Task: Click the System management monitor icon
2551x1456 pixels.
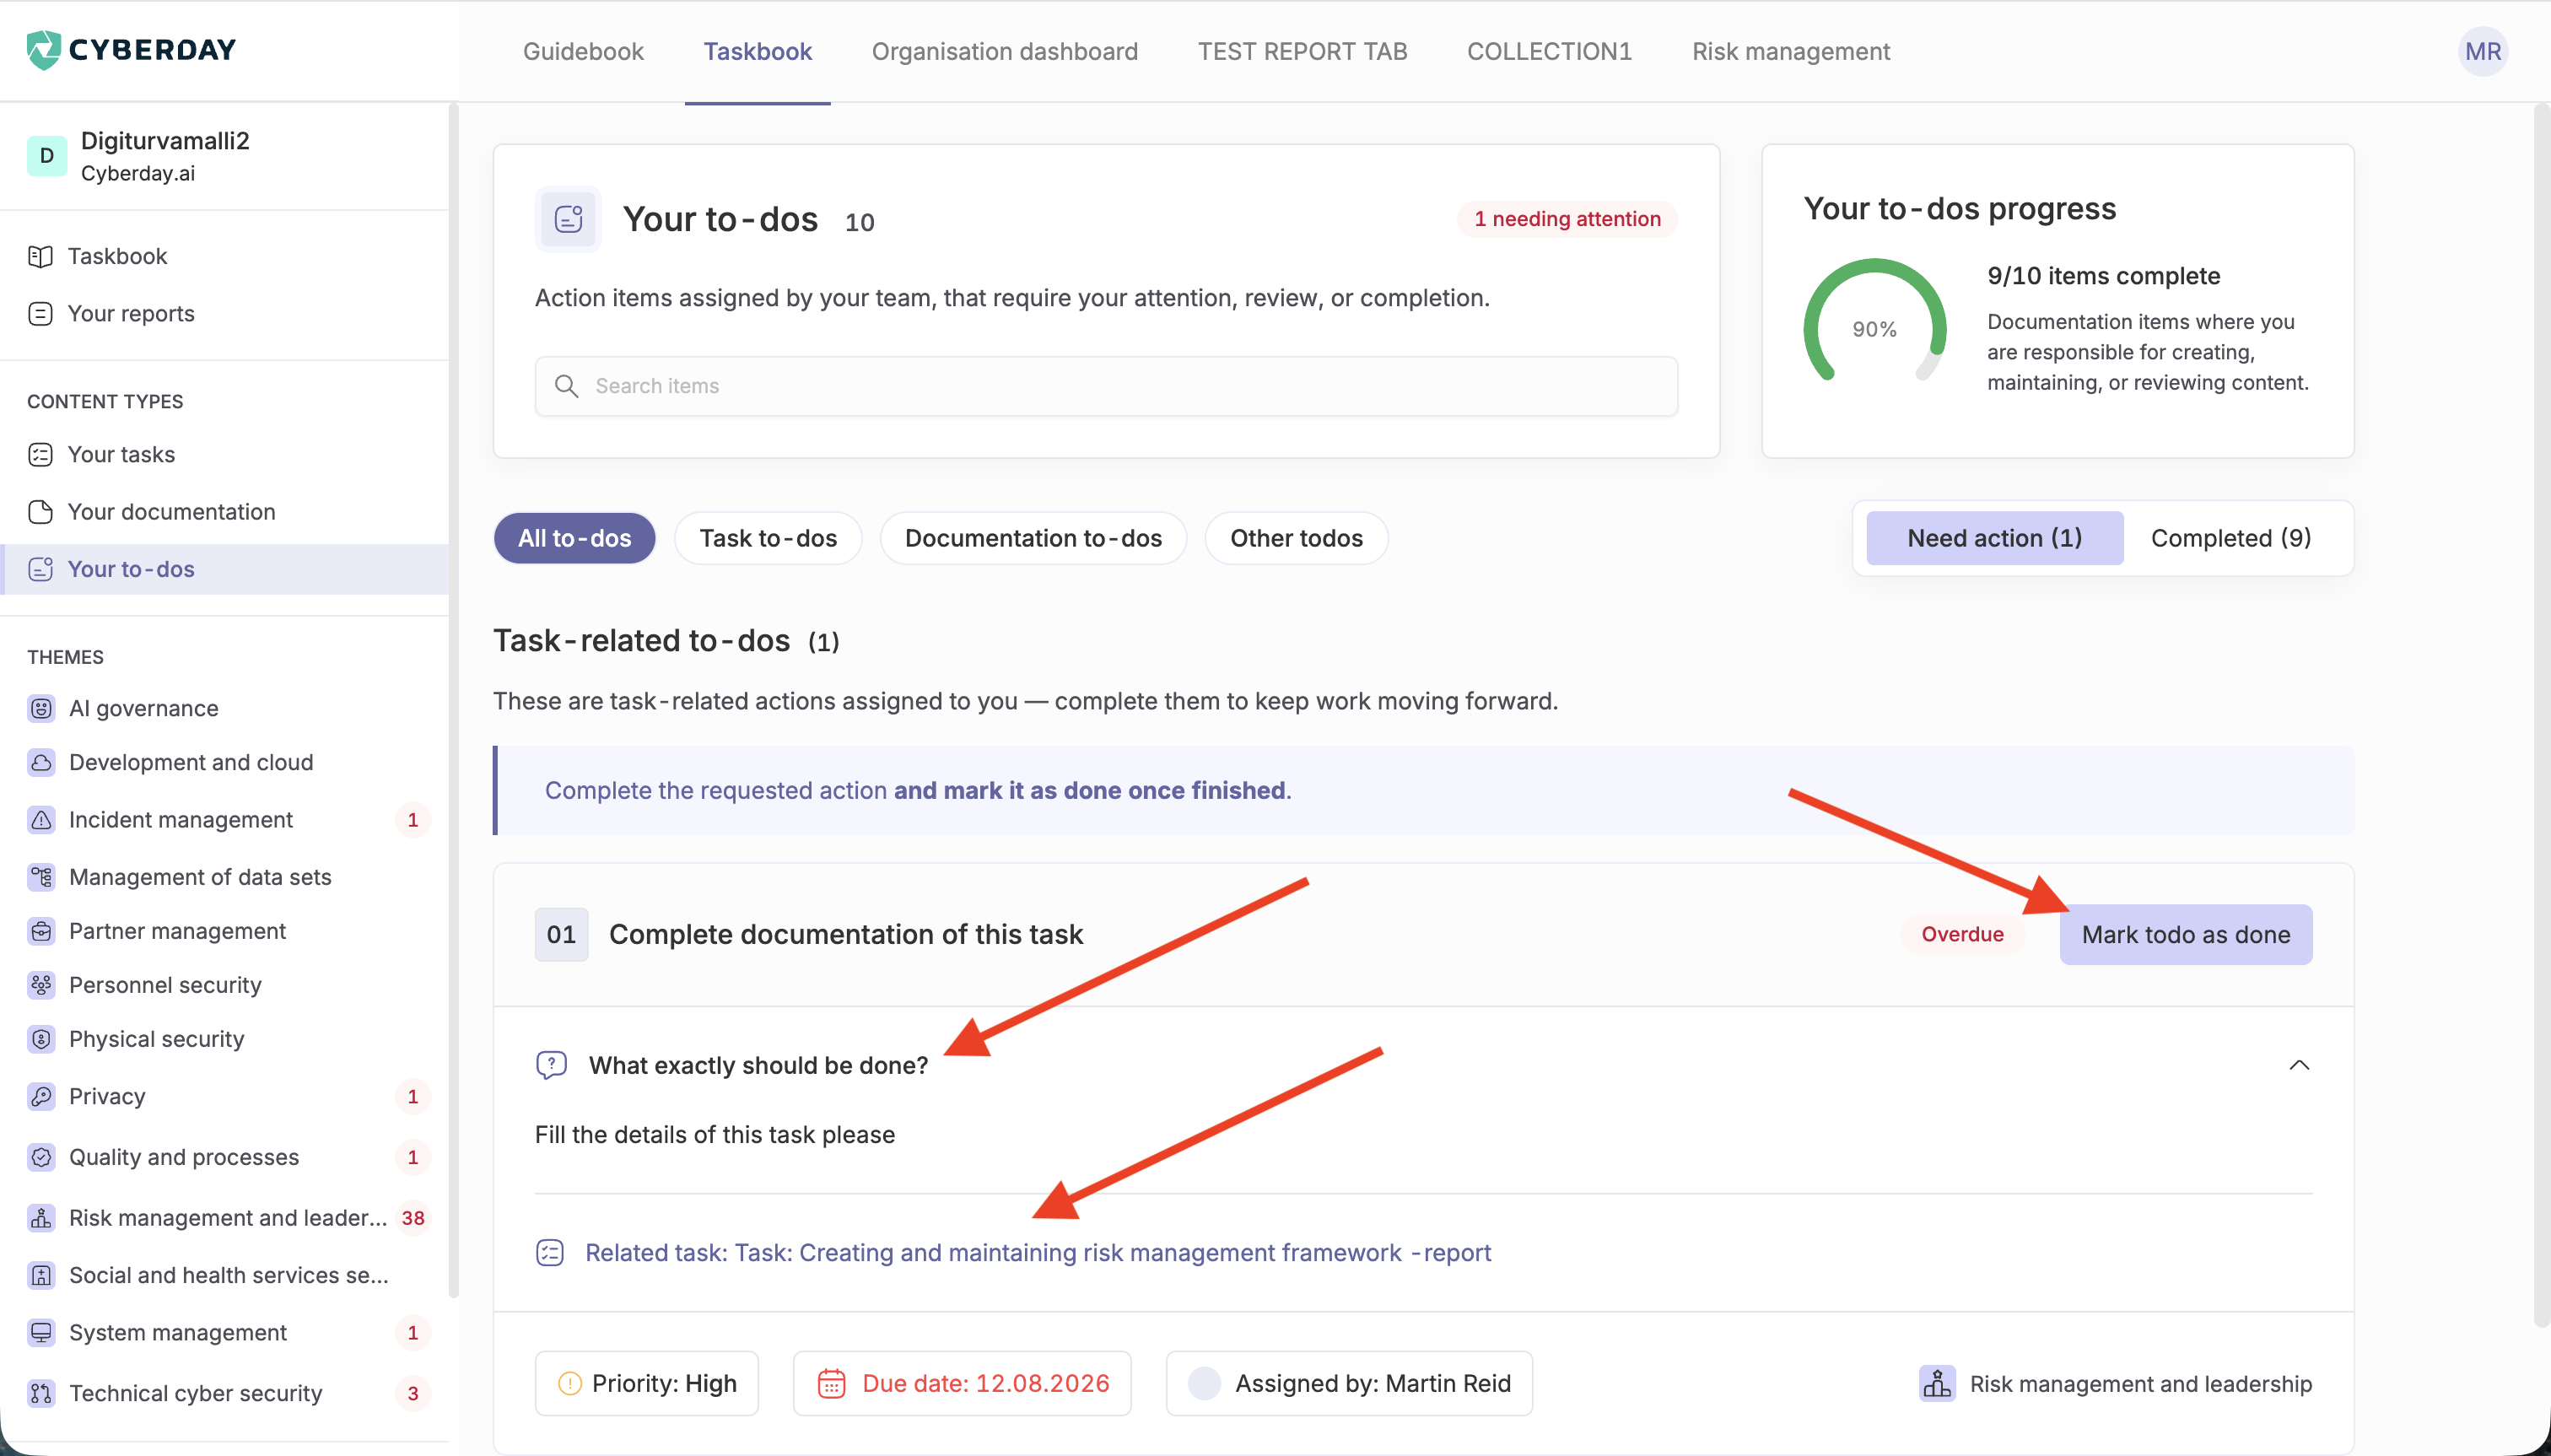Action: 41,1333
